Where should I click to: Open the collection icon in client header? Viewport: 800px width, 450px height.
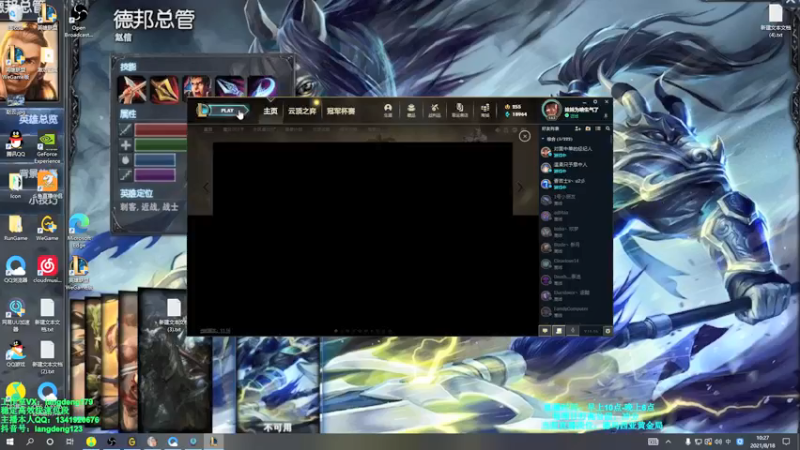(411, 110)
